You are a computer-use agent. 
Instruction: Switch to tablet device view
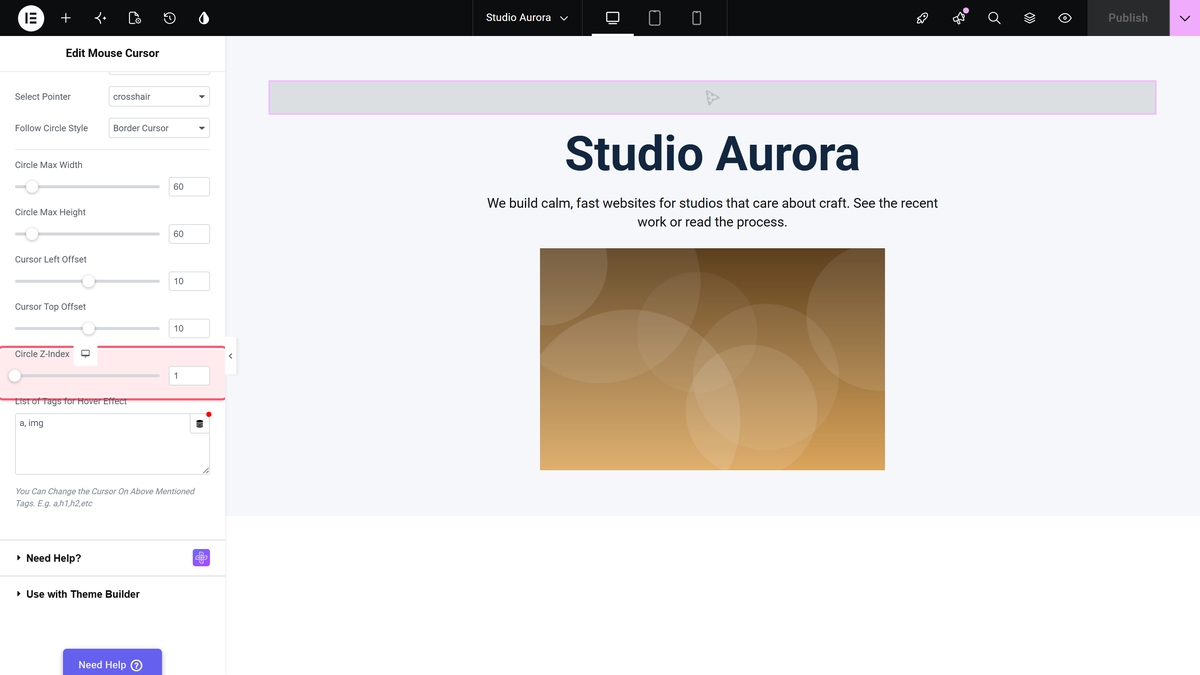click(655, 18)
